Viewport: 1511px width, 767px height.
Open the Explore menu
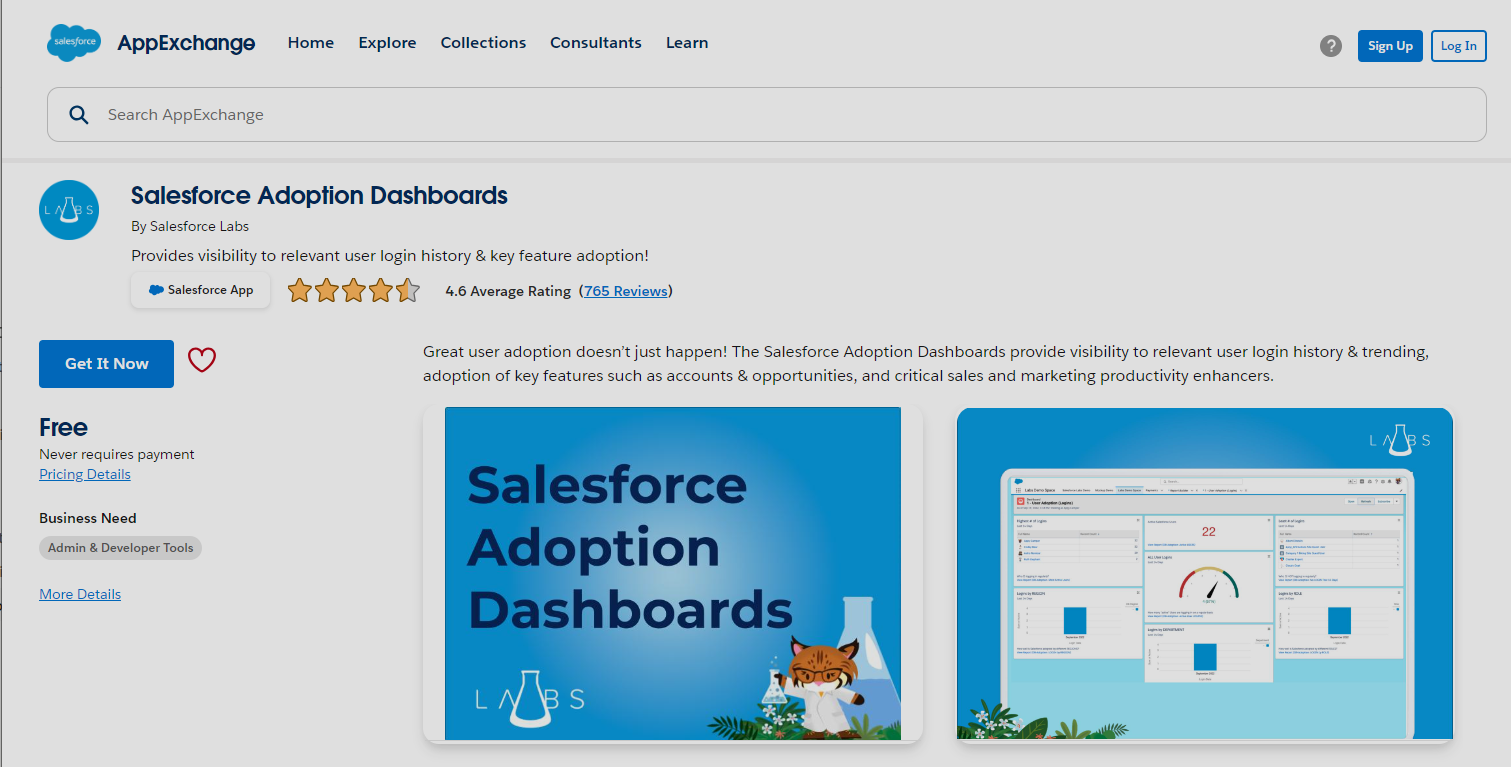pyautogui.click(x=387, y=43)
